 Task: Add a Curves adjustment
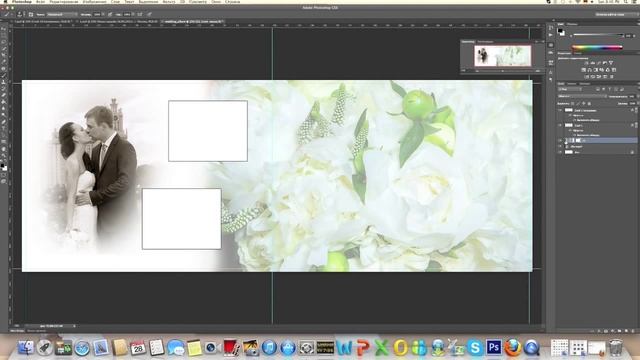pos(598,63)
